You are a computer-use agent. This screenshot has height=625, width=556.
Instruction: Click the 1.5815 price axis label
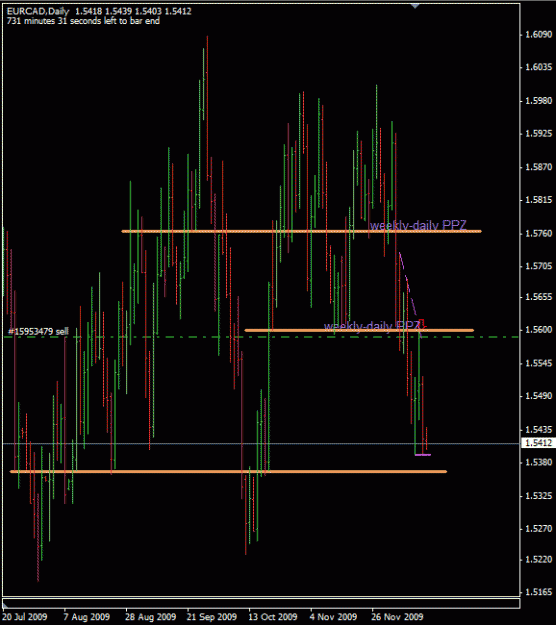click(x=538, y=200)
